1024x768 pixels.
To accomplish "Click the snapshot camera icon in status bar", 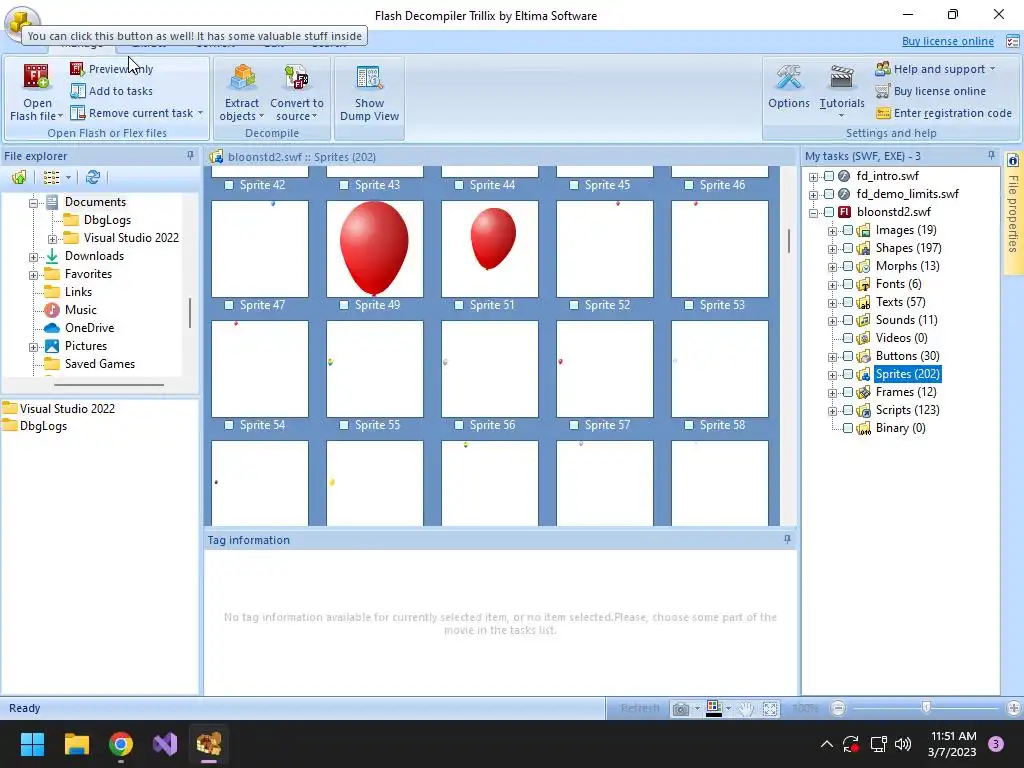I will click(x=680, y=709).
